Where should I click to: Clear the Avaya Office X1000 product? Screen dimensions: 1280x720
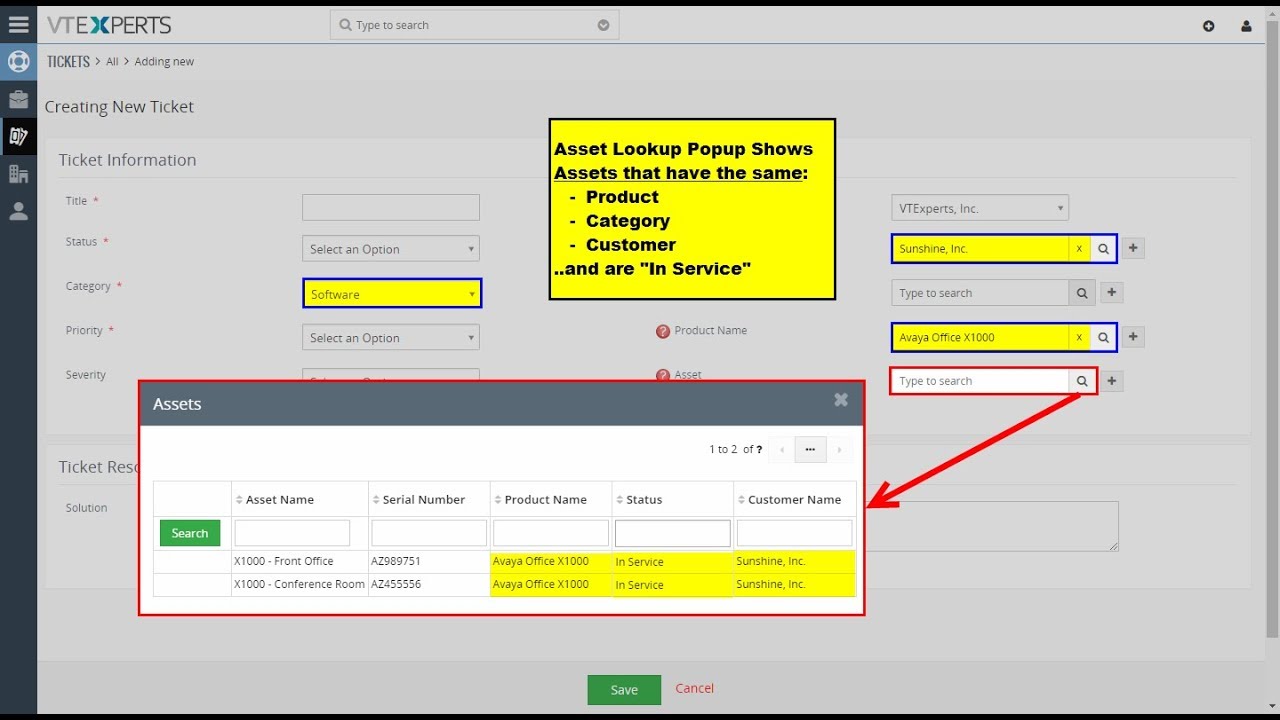coord(1079,337)
